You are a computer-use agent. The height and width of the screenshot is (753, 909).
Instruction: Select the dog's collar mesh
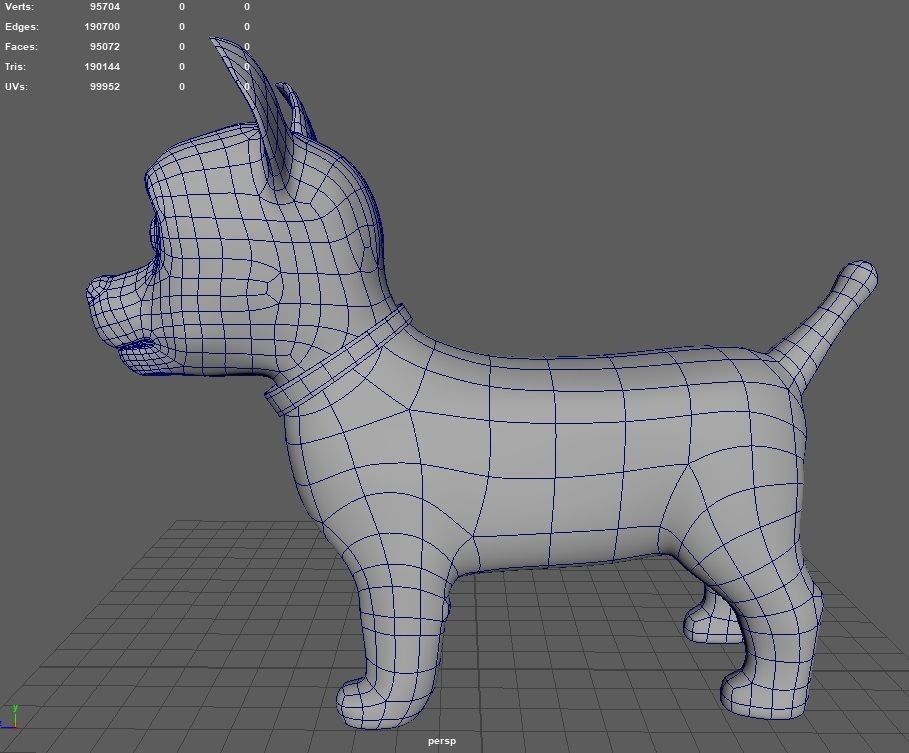(x=339, y=359)
